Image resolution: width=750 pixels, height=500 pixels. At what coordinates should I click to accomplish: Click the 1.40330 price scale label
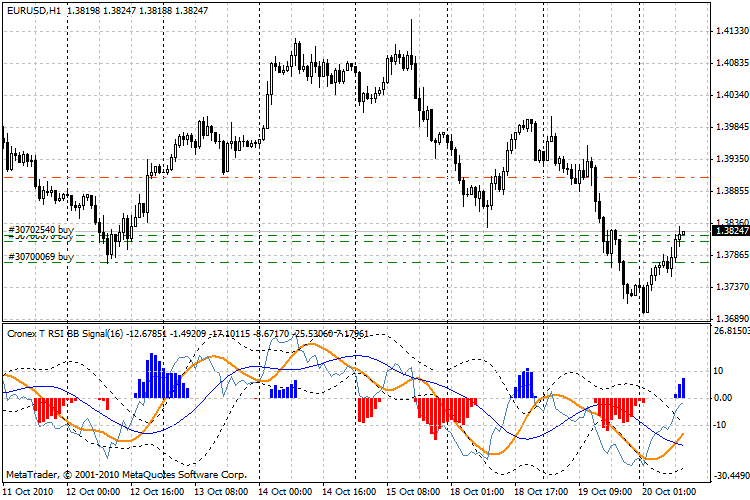[729, 96]
